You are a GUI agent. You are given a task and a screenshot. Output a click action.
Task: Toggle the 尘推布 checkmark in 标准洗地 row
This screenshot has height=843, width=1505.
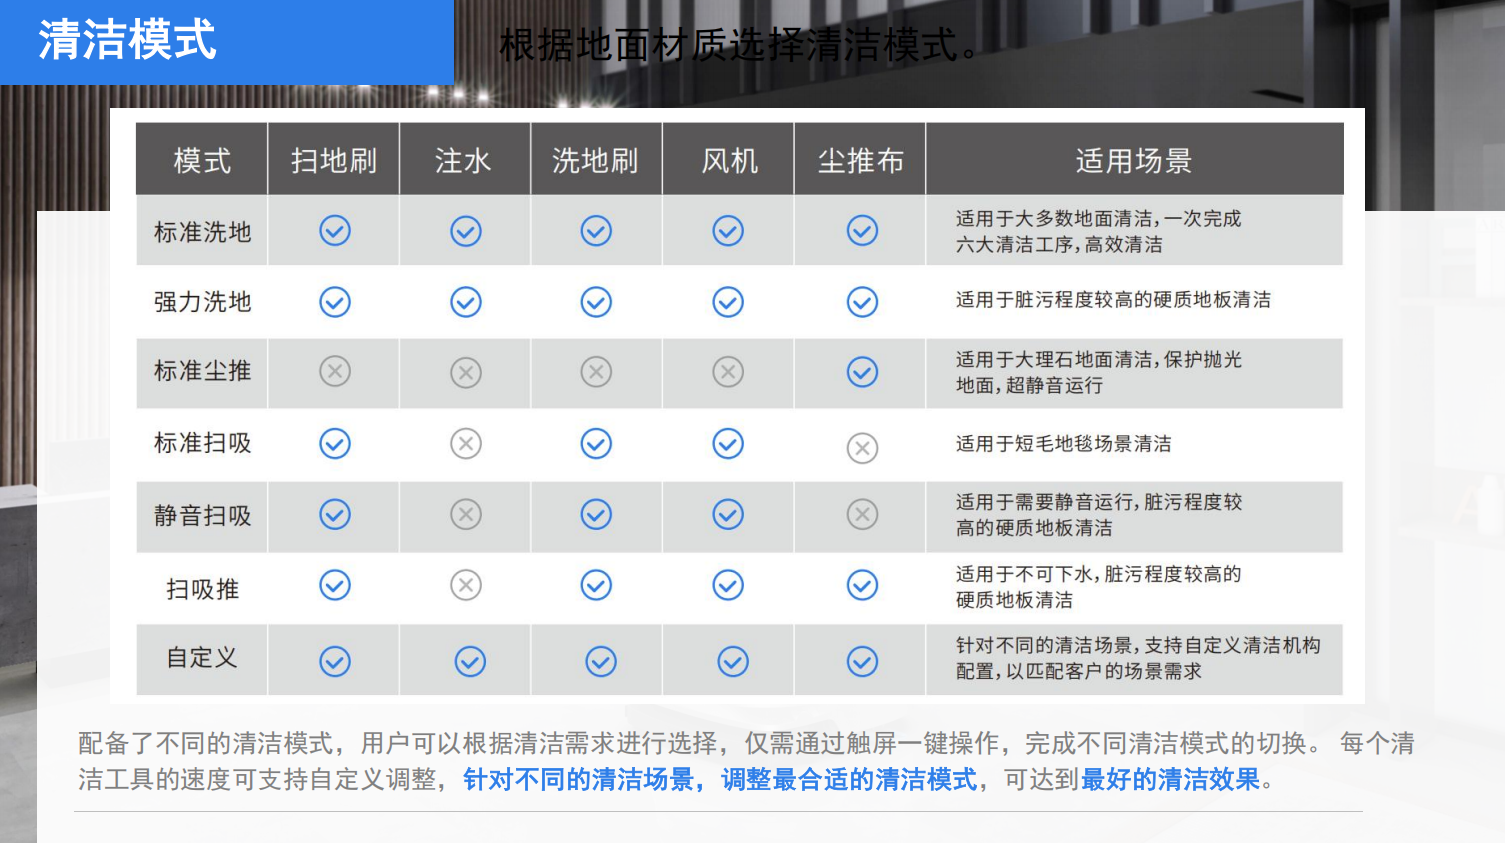click(860, 230)
